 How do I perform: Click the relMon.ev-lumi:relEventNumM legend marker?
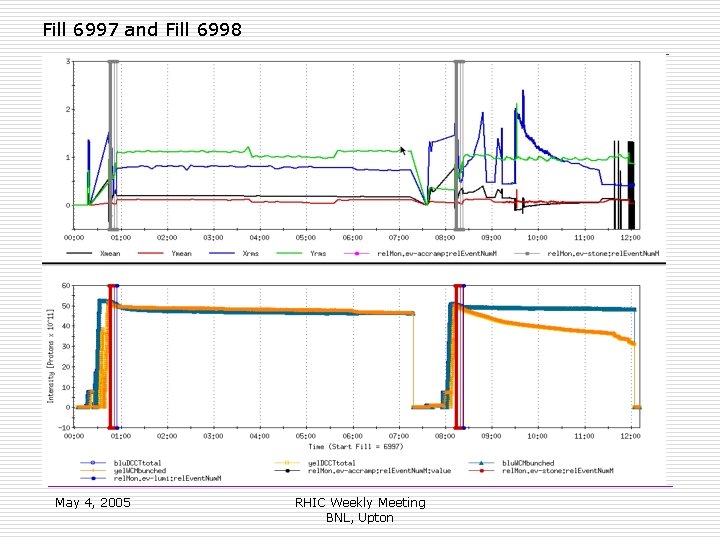93,478
